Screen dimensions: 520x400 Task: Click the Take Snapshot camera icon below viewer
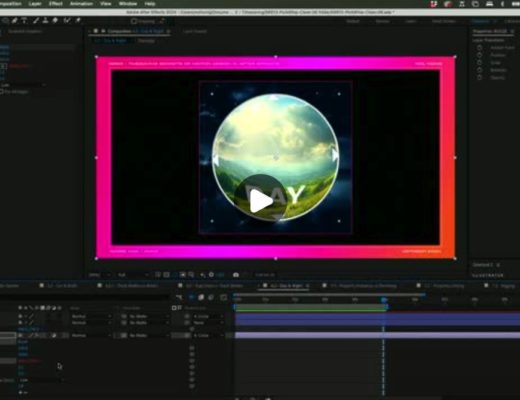[x=236, y=275]
